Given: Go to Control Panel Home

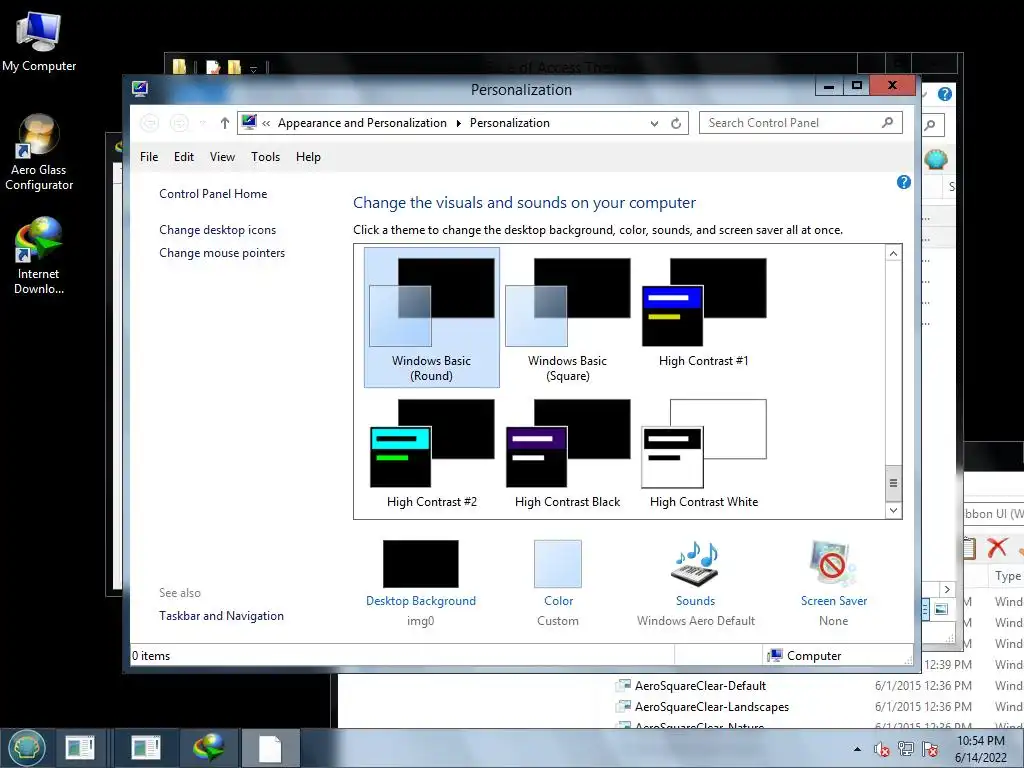Looking at the screenshot, I should click(213, 194).
